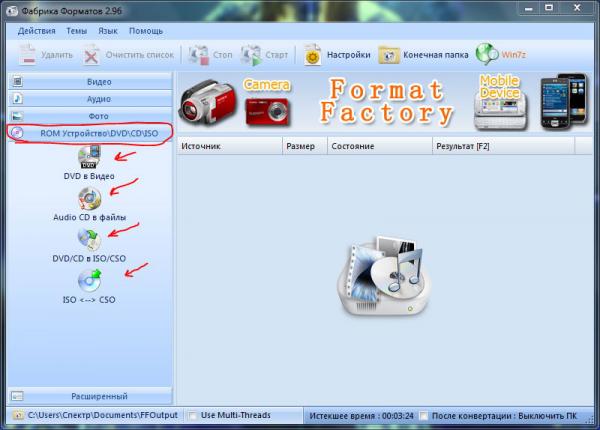Open the Темы menu
This screenshot has height=430, width=600.
coord(77,31)
